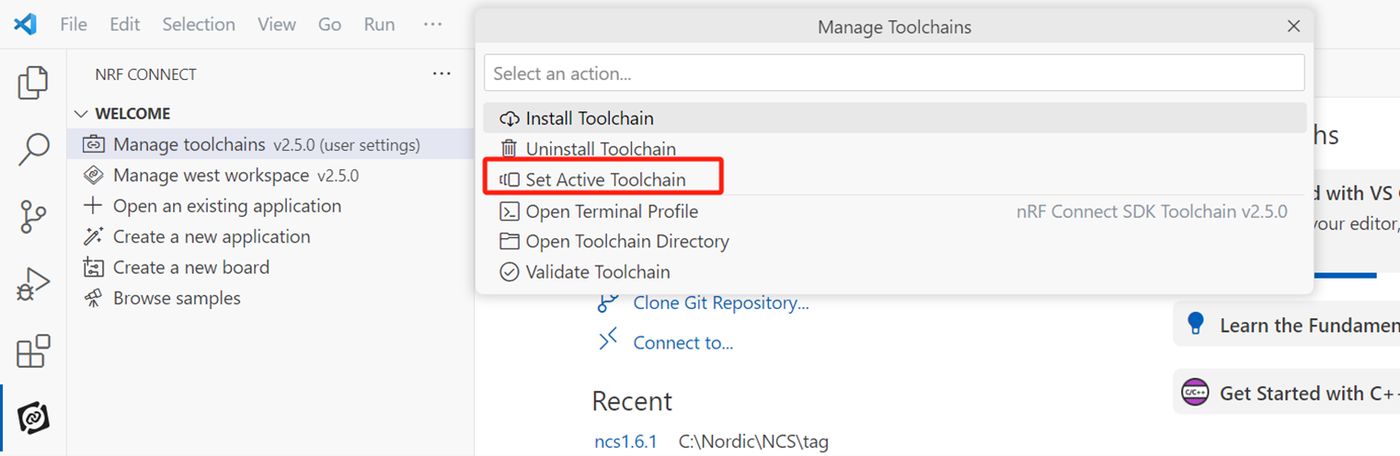The image size is (1400, 456).
Task: Collapse the WELCOME section
Action: 82,114
